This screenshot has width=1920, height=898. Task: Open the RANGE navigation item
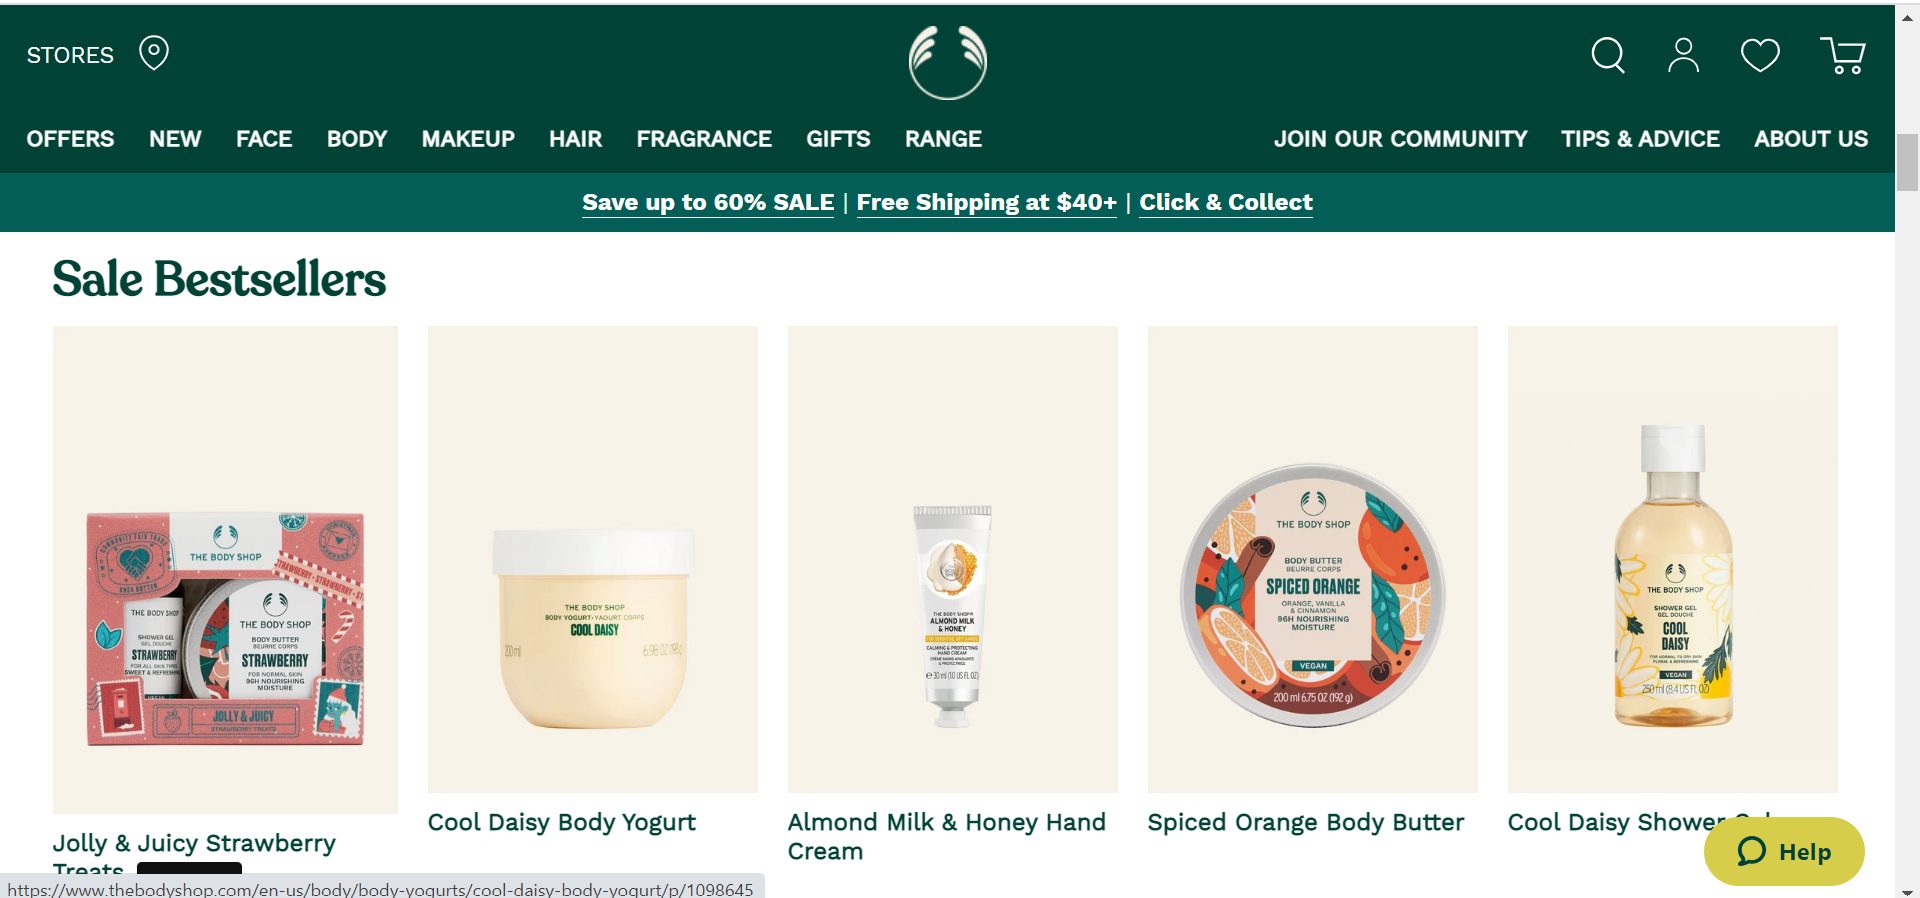[x=943, y=139]
